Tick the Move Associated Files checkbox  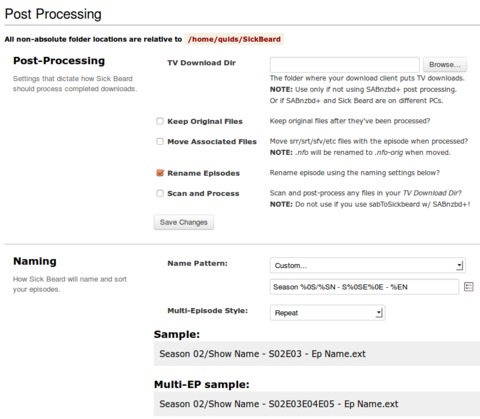pos(160,141)
